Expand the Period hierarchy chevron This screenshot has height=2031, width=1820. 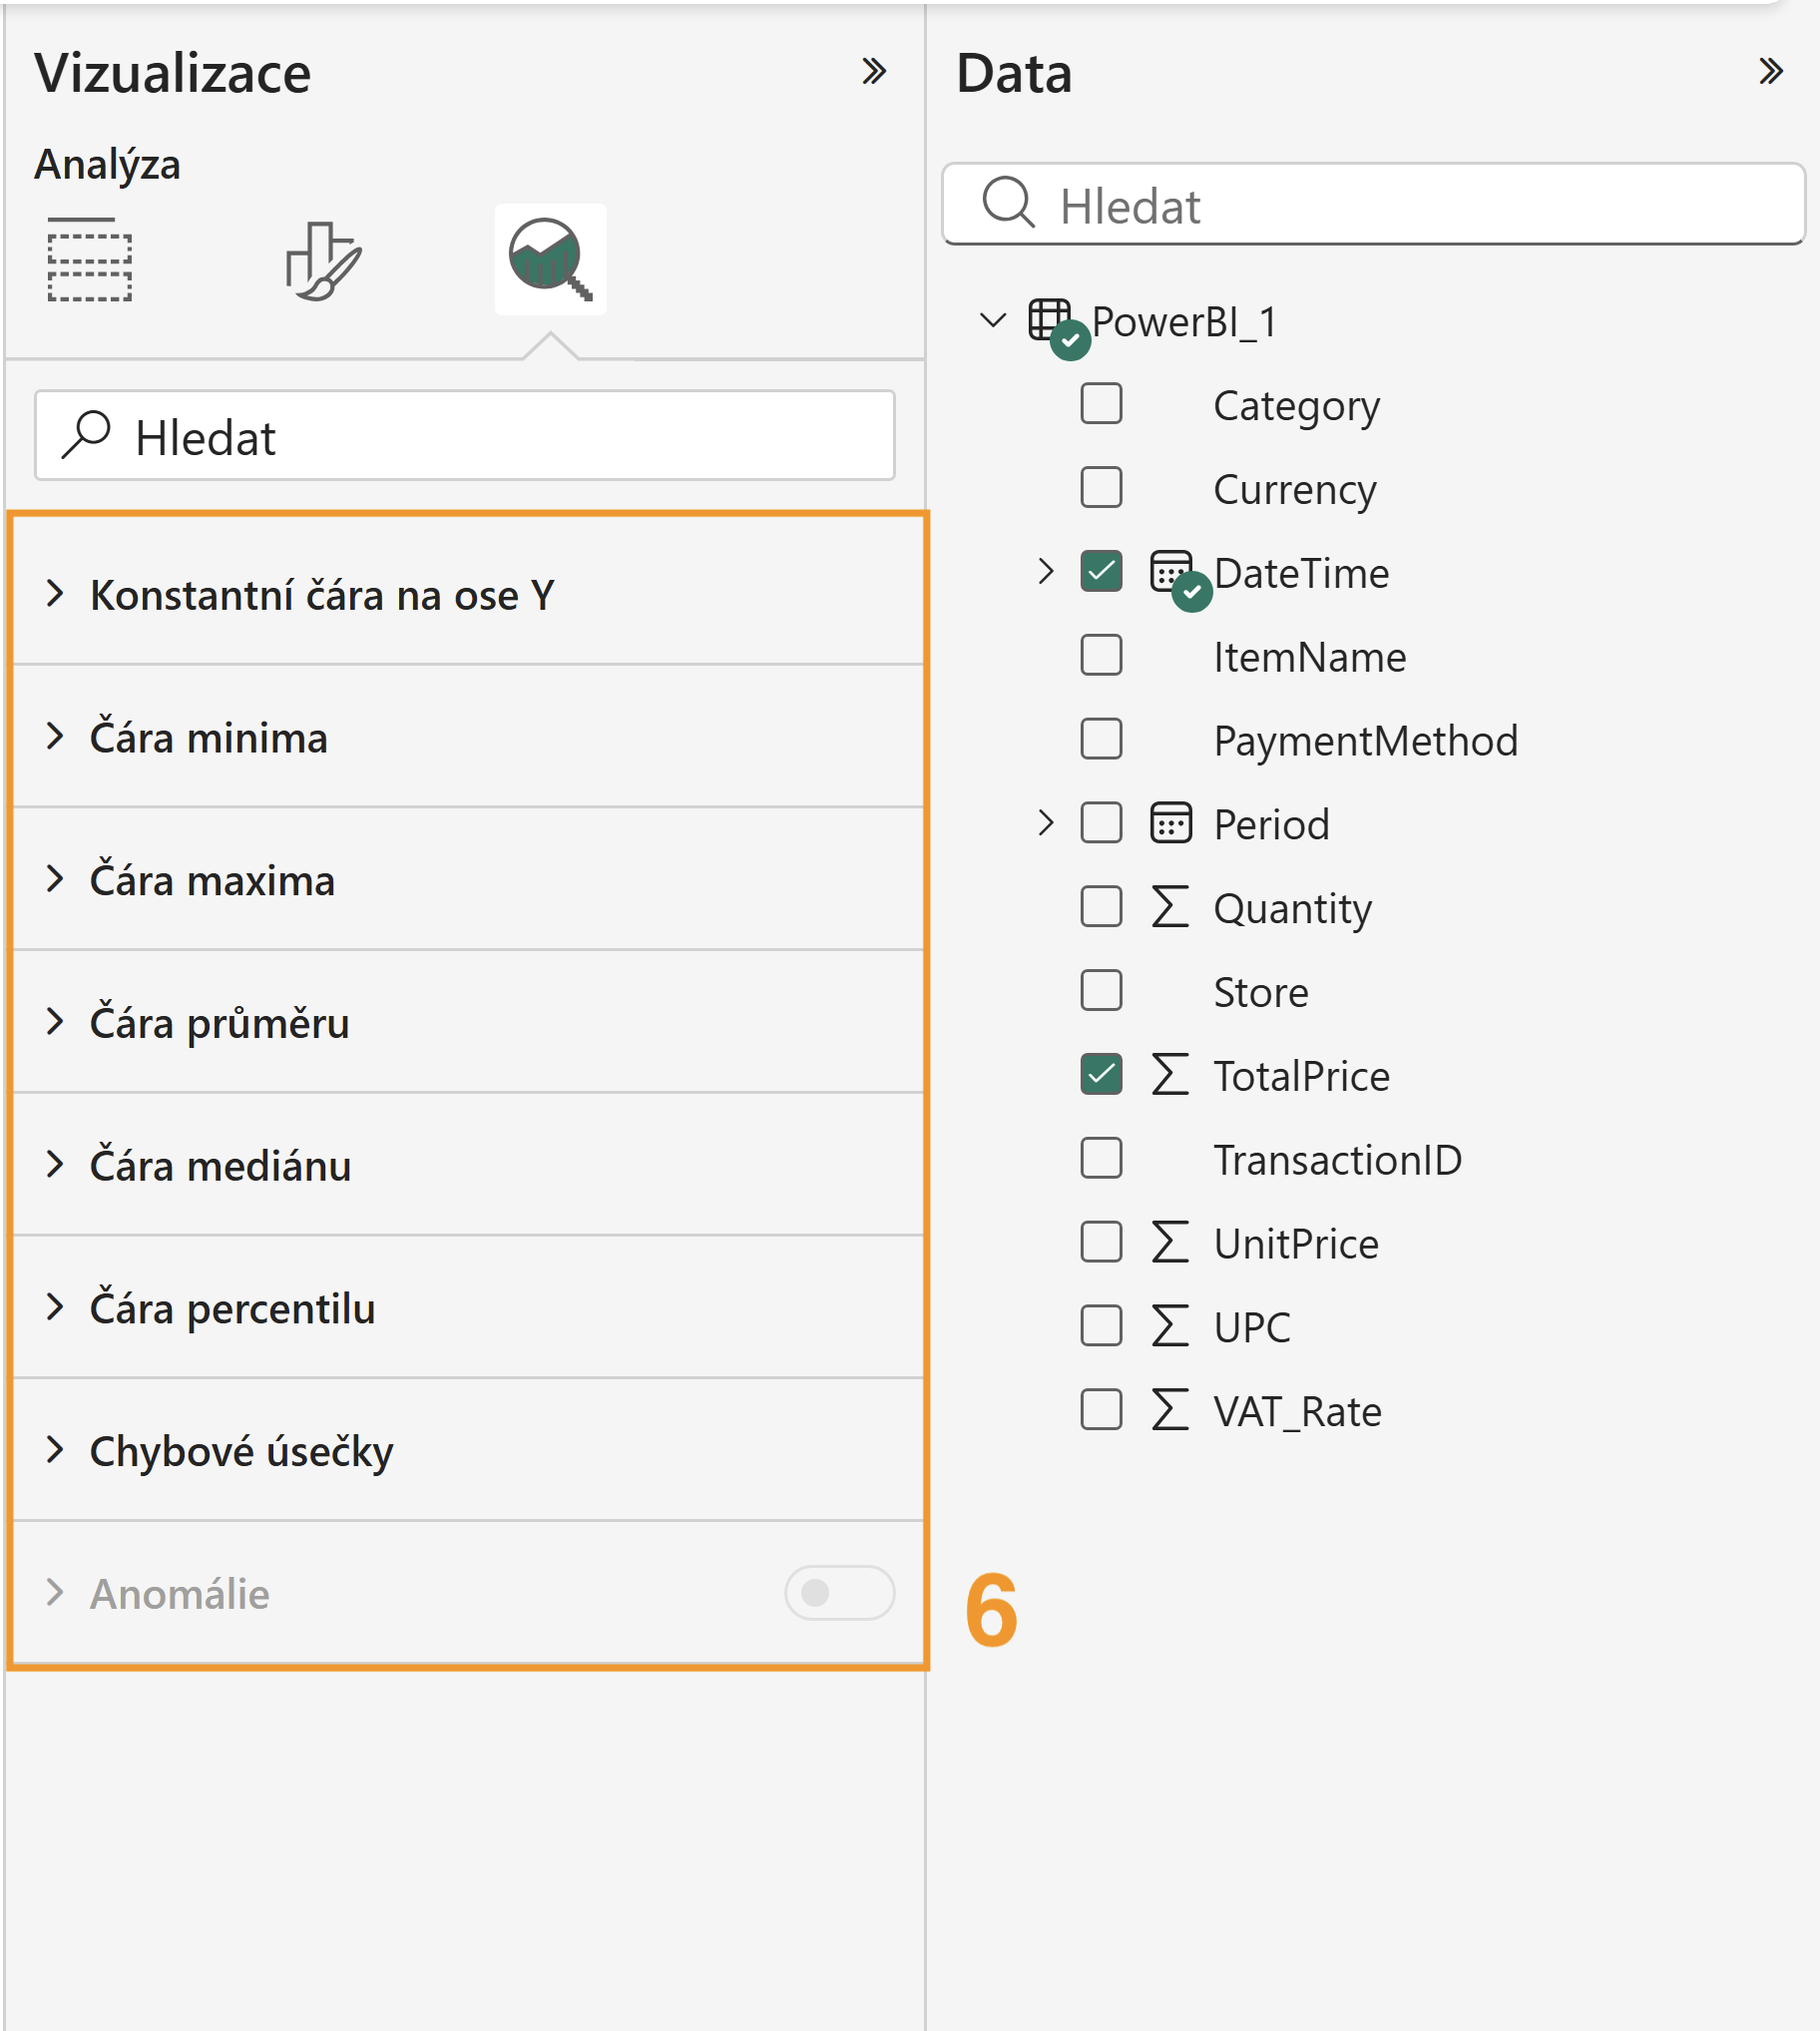[x=1046, y=824]
